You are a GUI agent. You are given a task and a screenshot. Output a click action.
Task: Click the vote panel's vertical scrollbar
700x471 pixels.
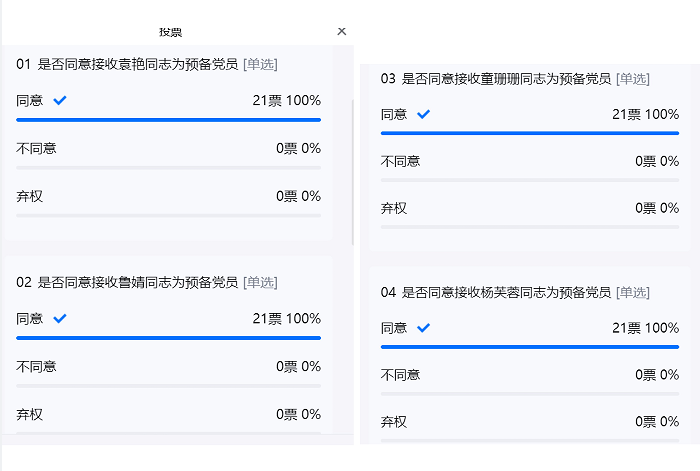(x=352, y=170)
